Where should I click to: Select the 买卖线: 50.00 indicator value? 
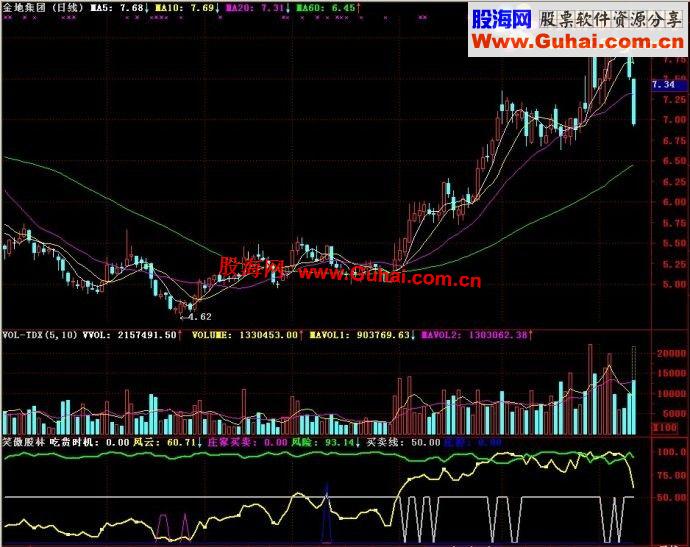click(x=404, y=442)
